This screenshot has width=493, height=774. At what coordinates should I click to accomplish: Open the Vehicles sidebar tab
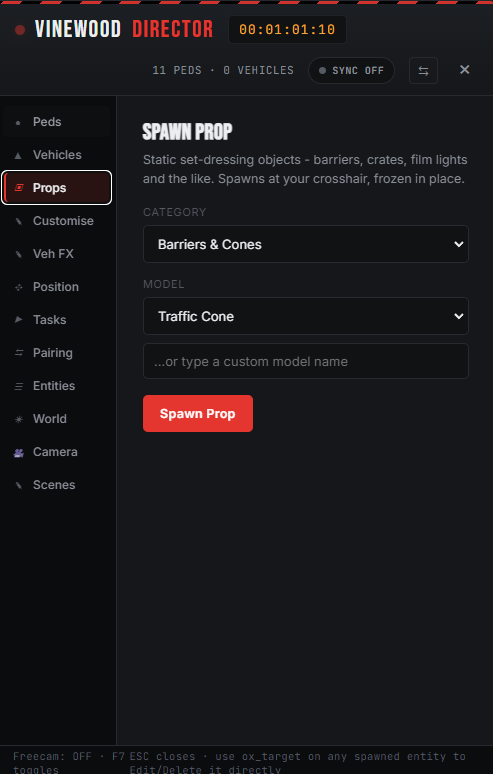56,155
